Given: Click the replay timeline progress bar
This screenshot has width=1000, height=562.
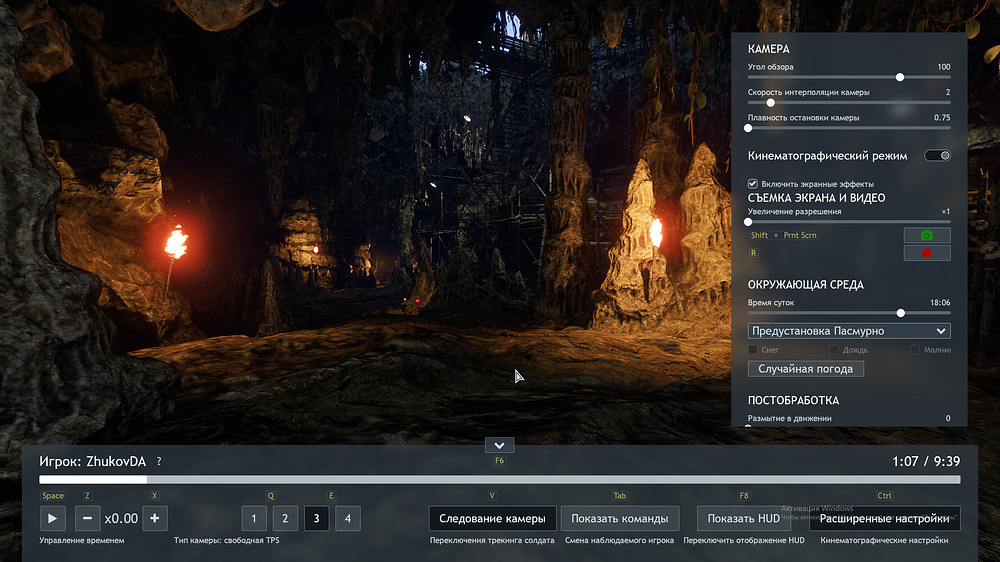Looking at the screenshot, I should pyautogui.click(x=499, y=480).
